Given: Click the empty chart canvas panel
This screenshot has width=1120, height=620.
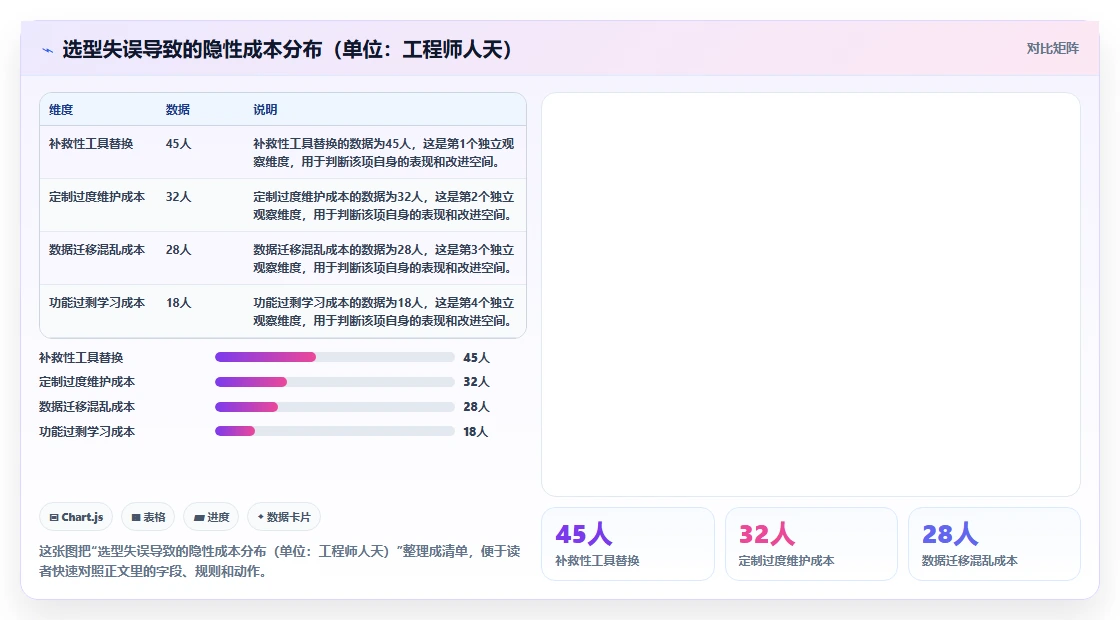Looking at the screenshot, I should coord(811,294).
